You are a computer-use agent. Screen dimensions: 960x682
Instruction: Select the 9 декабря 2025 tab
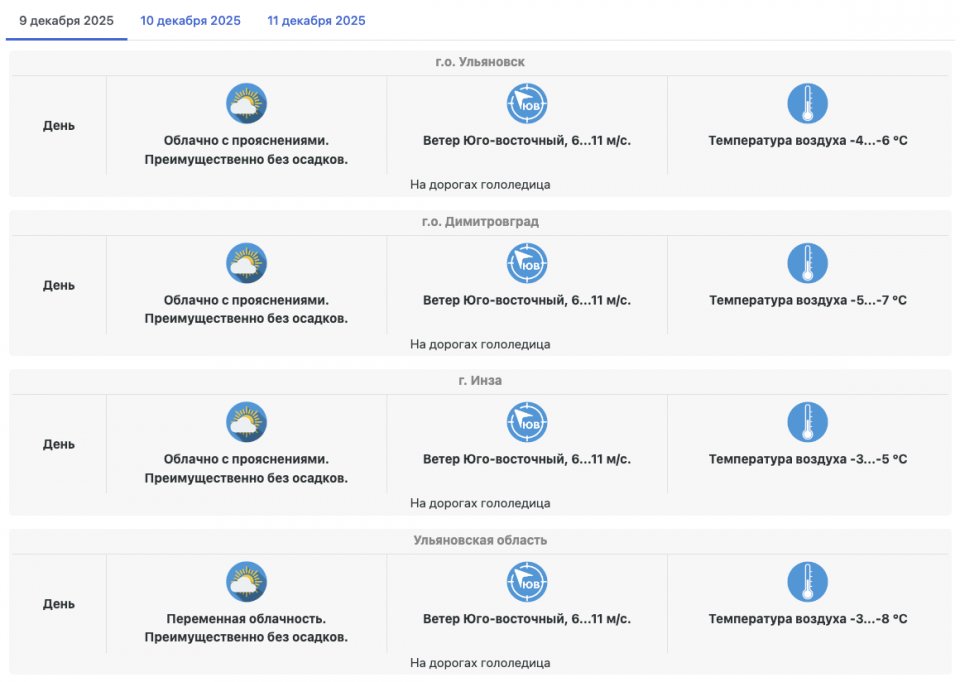66,21
